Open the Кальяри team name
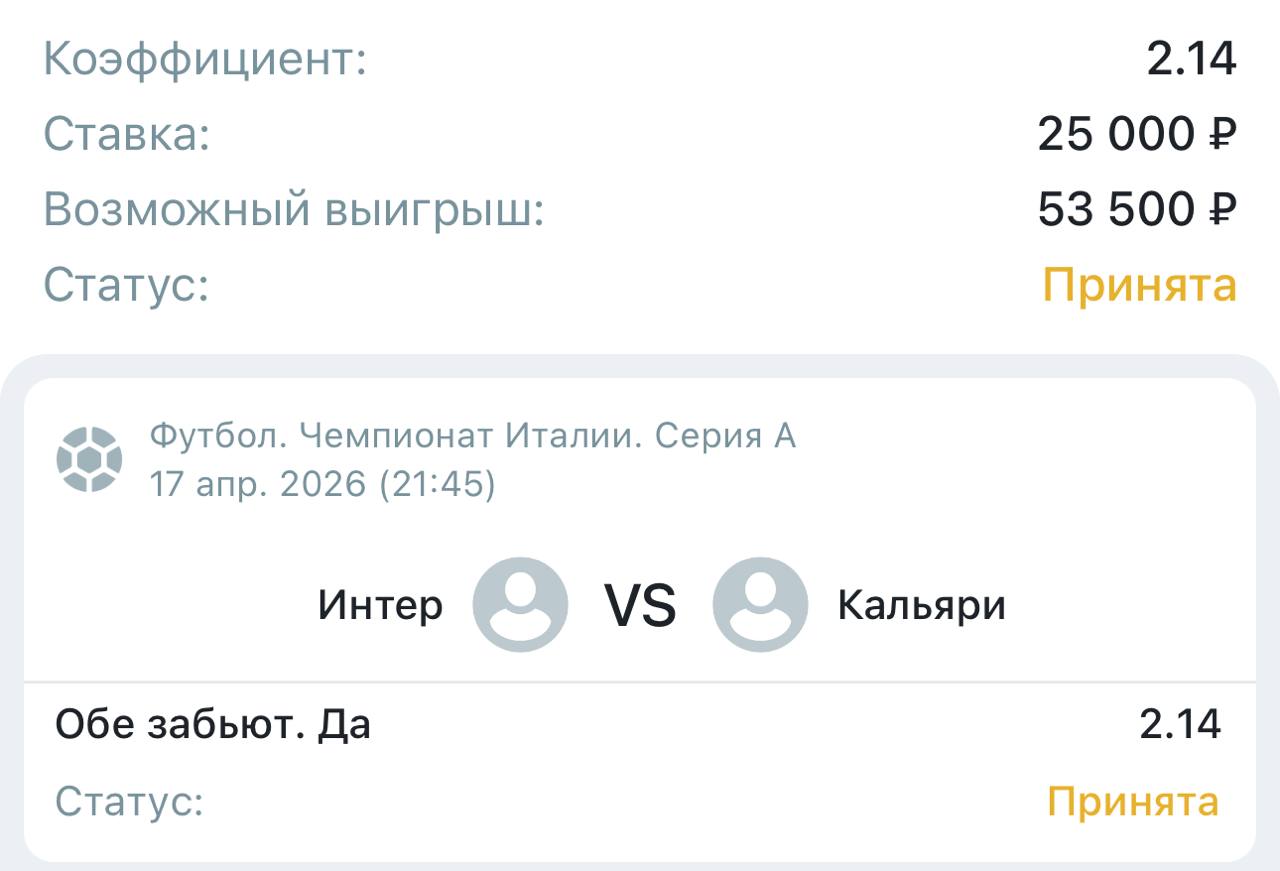The height and width of the screenshot is (871, 1280). pos(921,606)
